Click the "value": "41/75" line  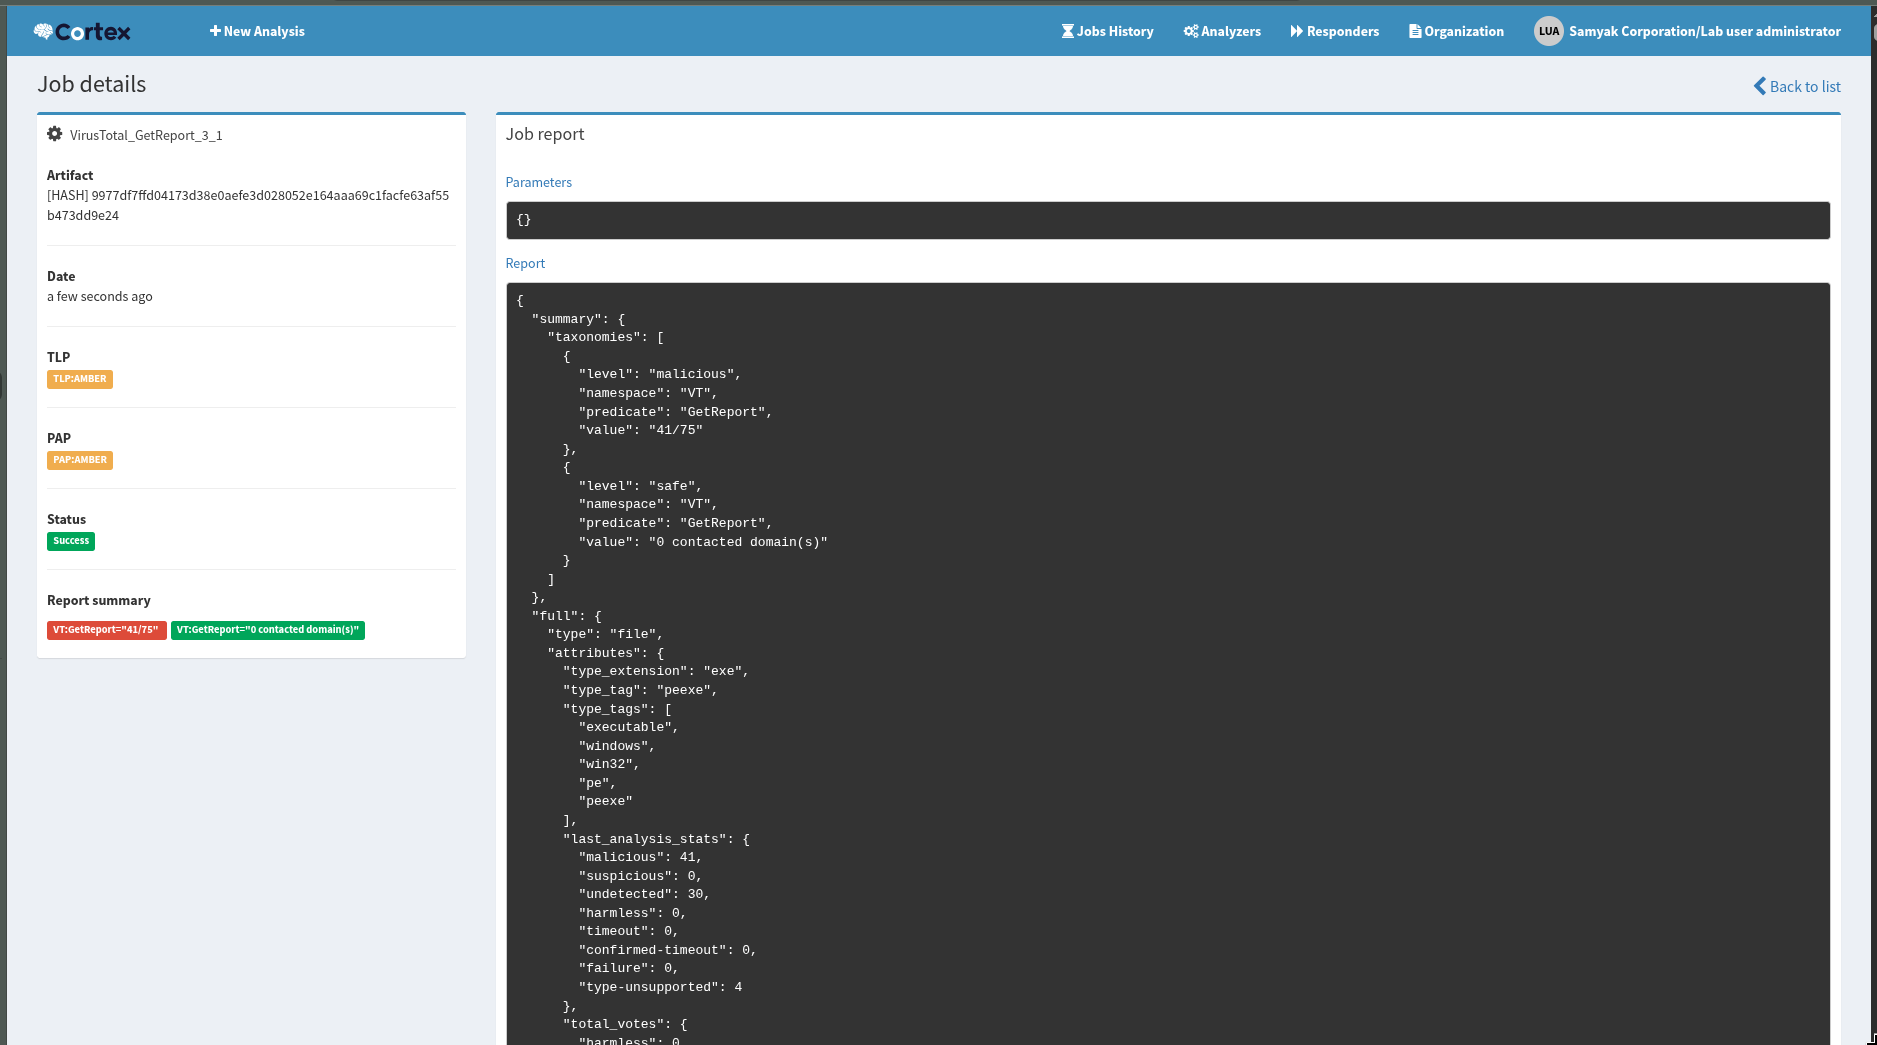(641, 430)
